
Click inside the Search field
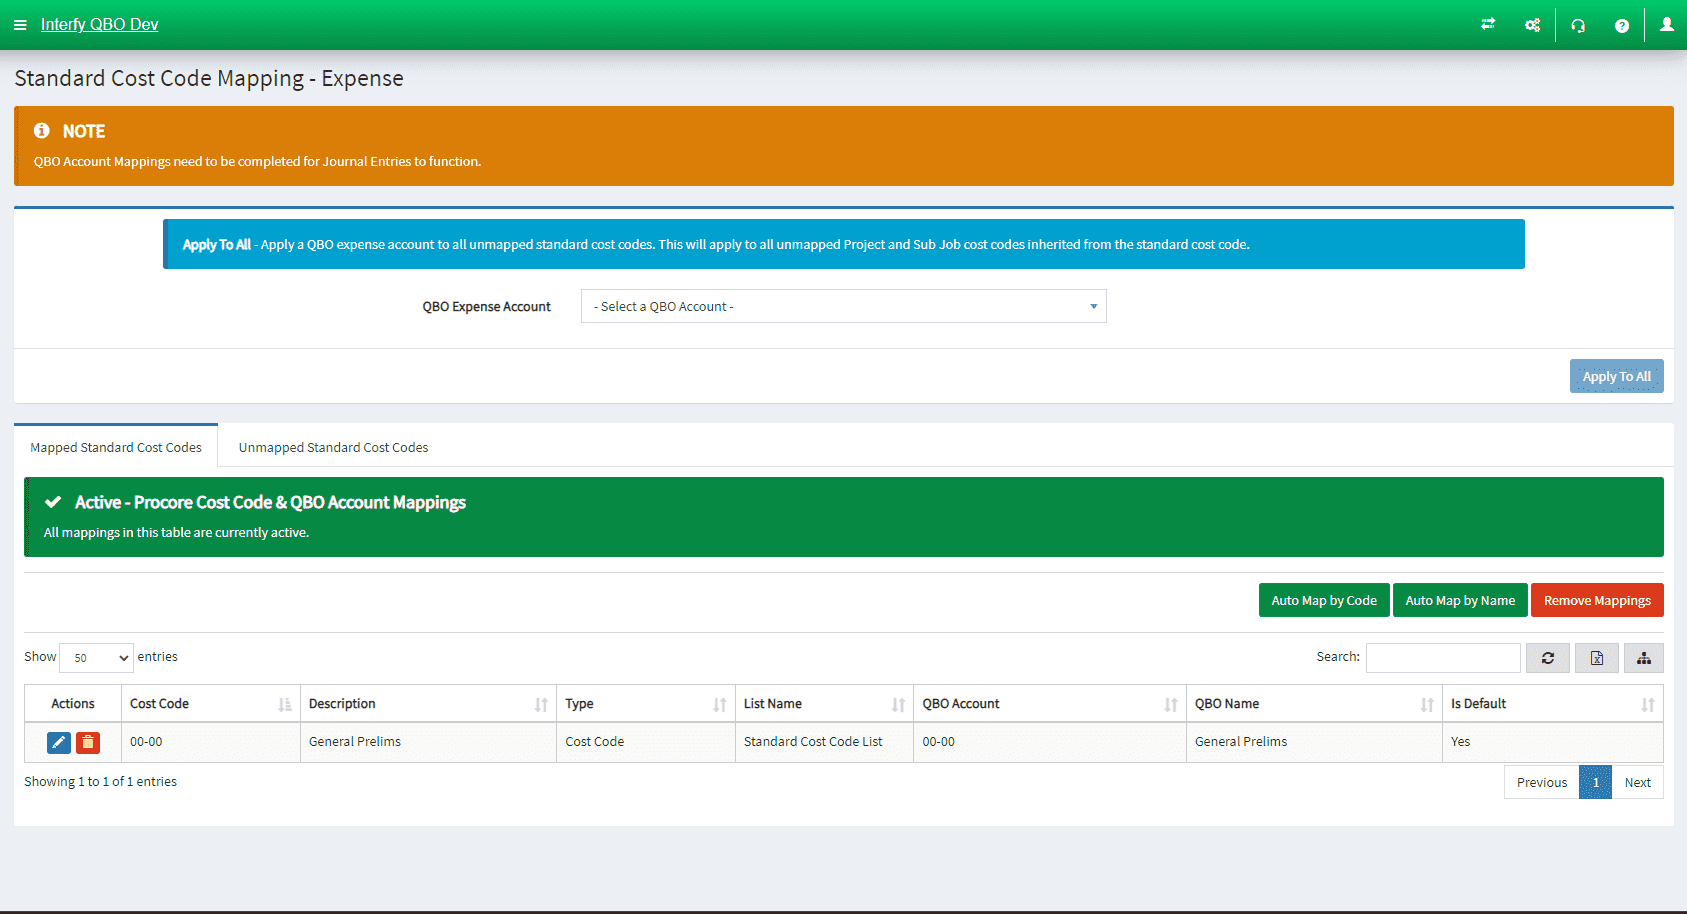[1443, 657]
